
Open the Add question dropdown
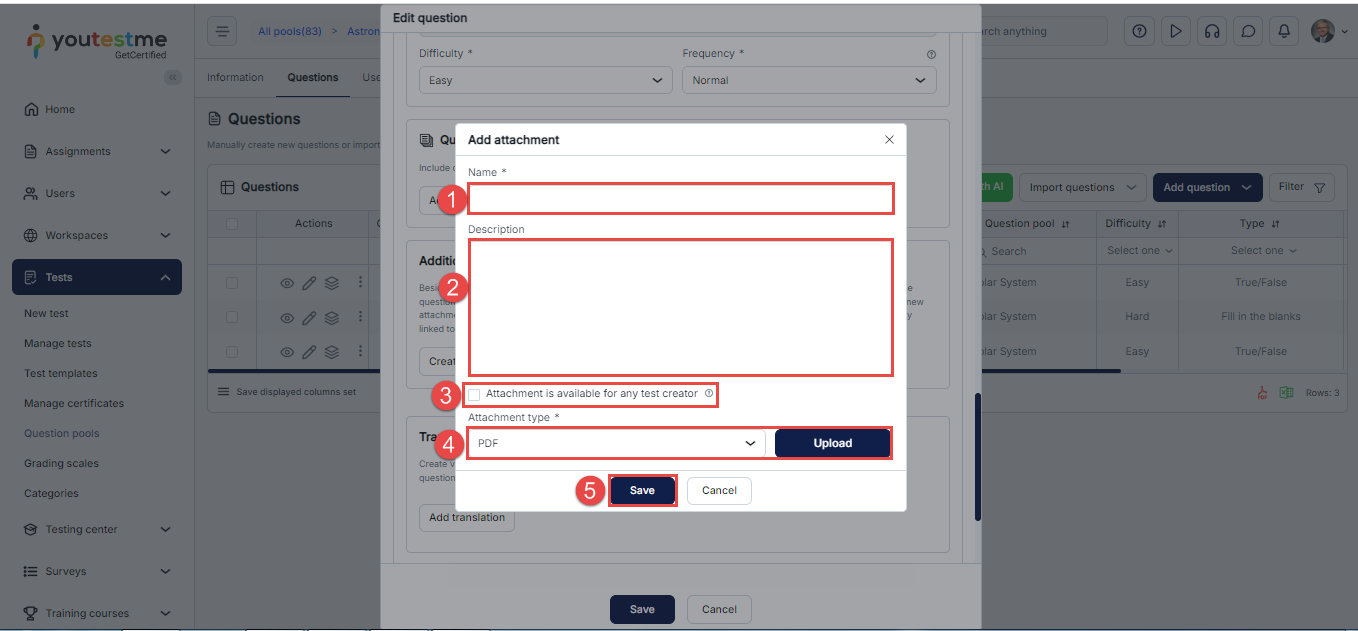pos(1207,187)
